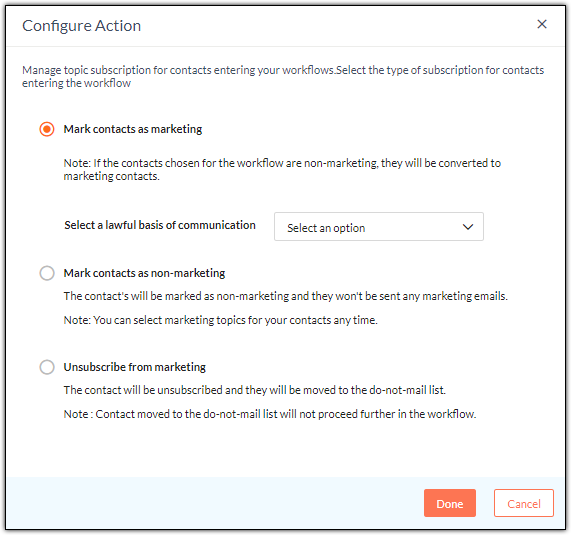Viewport: 571px width, 535px height.
Task: Choose the Mark contacts as non-marketing radio circle
Action: (x=47, y=273)
